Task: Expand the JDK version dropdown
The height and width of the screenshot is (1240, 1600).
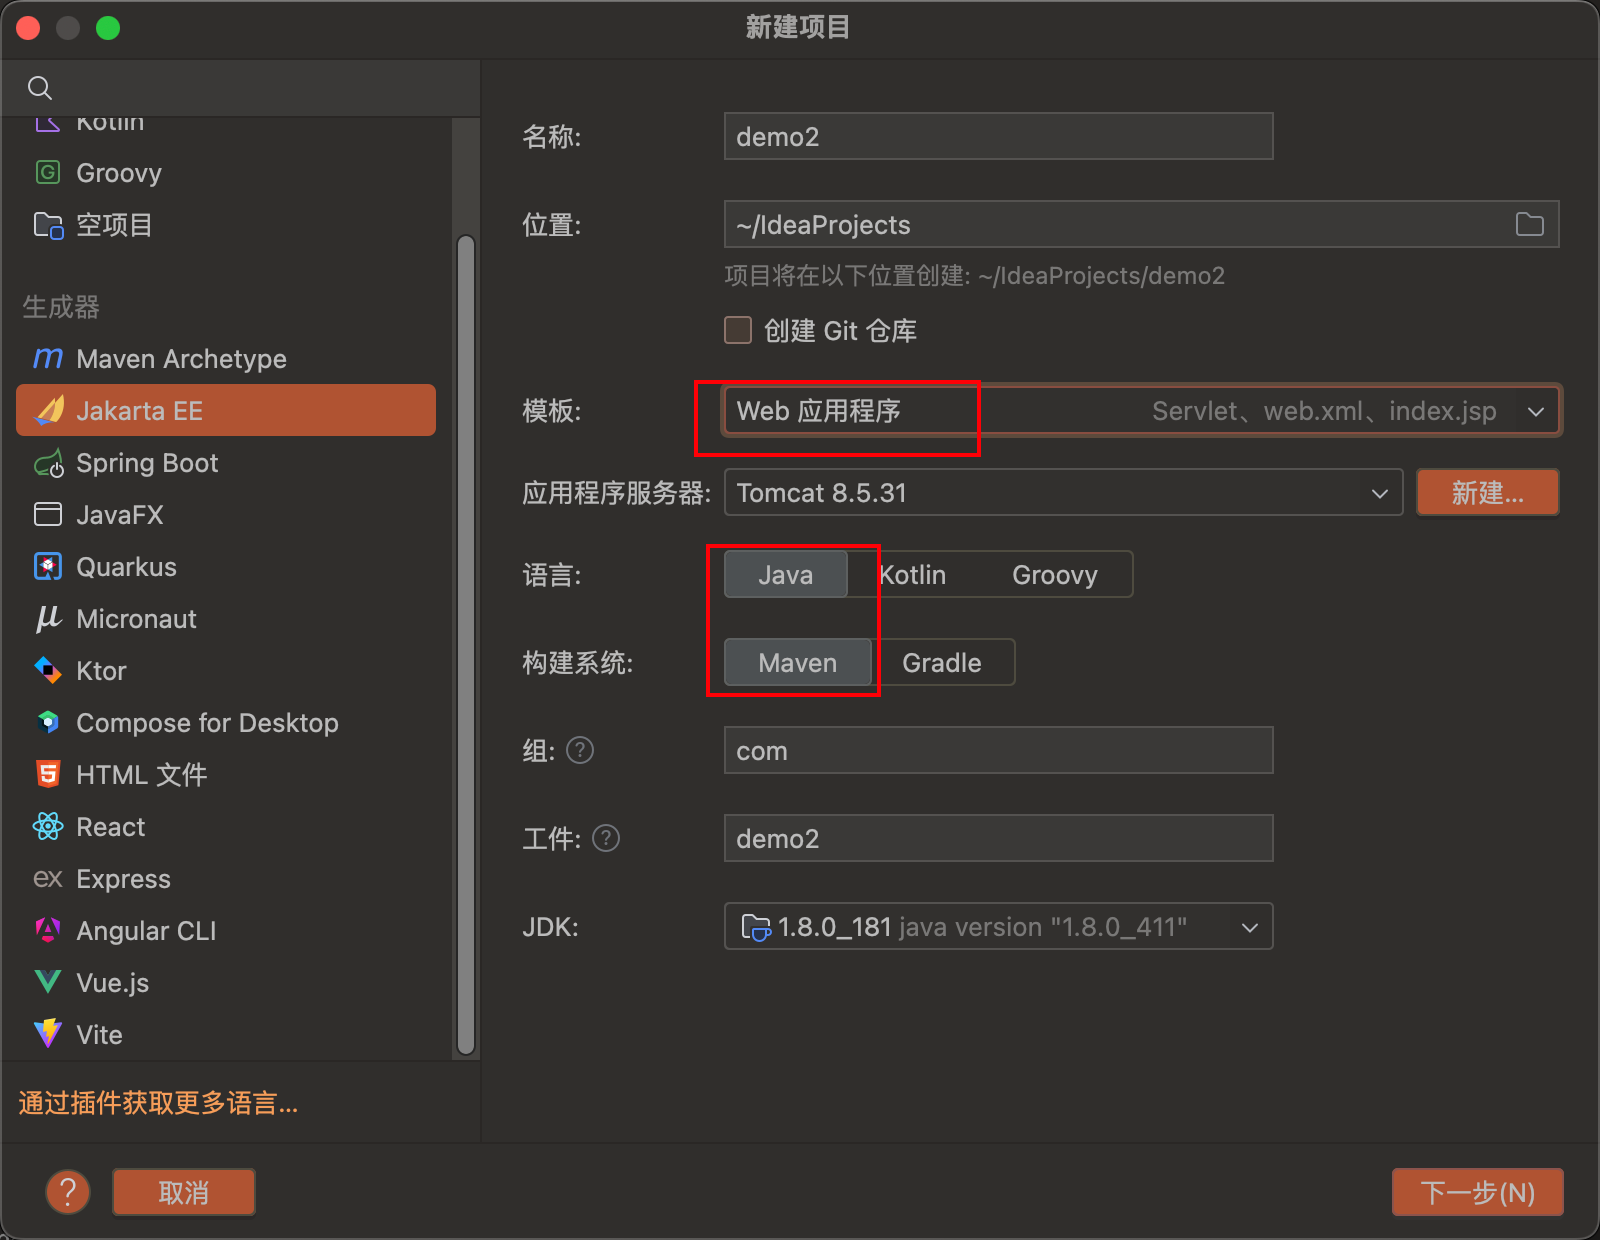Action: (x=1250, y=928)
